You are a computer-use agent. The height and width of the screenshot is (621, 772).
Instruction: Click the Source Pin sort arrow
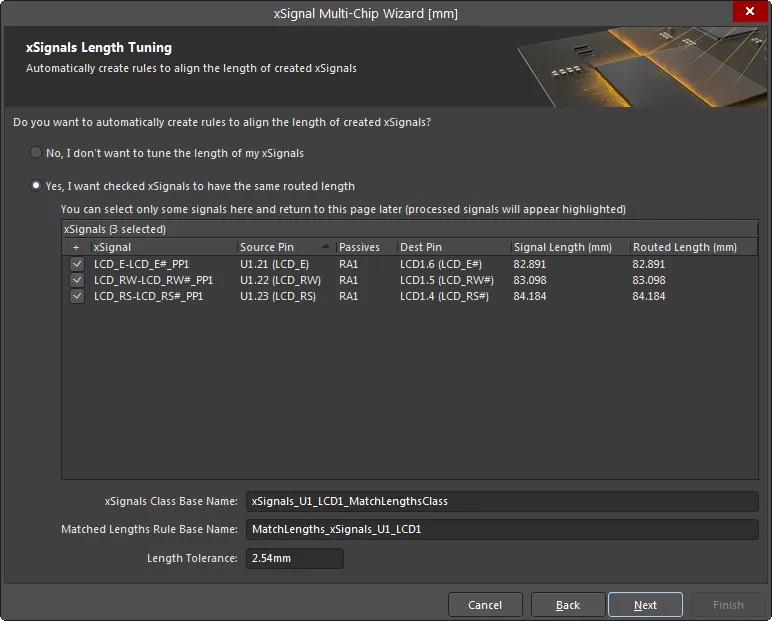click(x=325, y=246)
